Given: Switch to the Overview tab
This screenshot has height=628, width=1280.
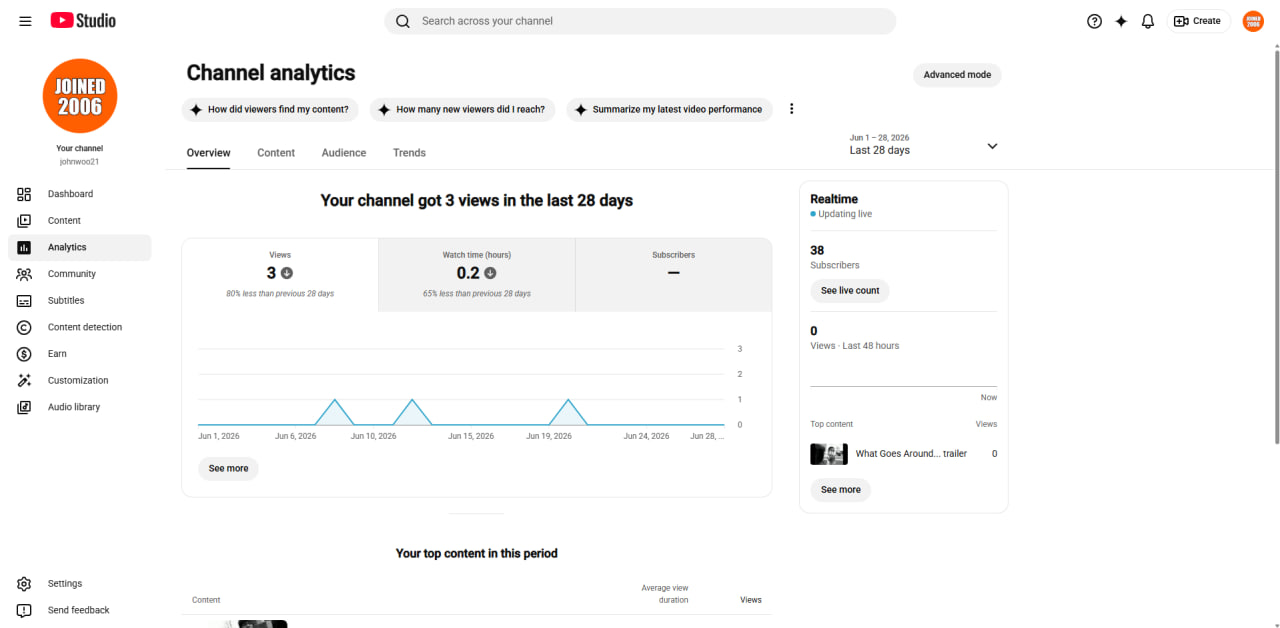Looking at the screenshot, I should point(208,153).
